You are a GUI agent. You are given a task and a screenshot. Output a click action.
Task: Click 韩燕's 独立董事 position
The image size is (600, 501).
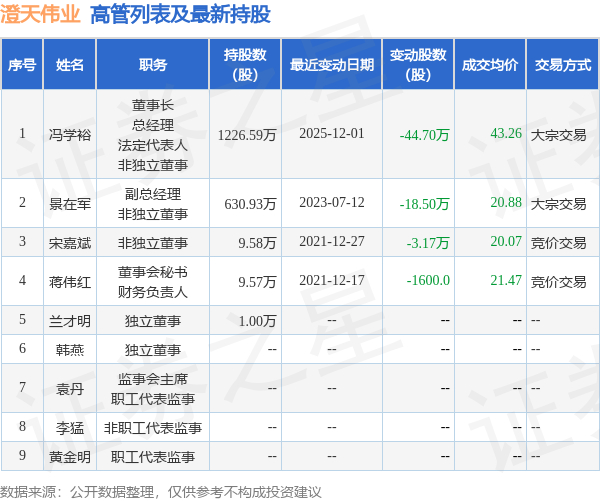[x=153, y=350]
